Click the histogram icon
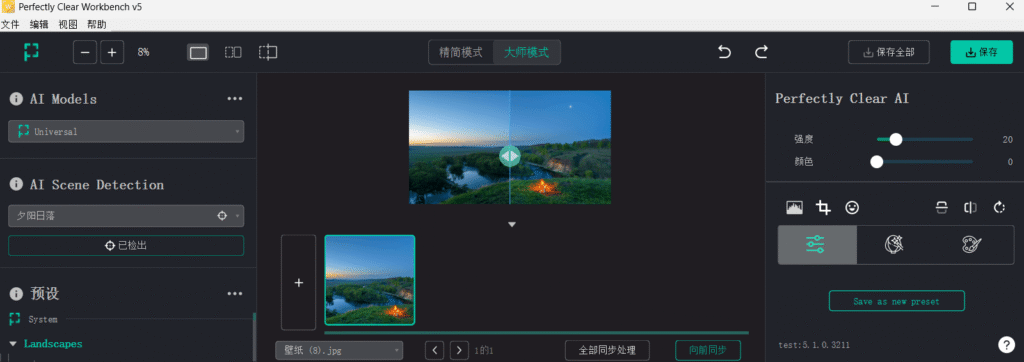The width and height of the screenshot is (1024, 362). click(794, 208)
